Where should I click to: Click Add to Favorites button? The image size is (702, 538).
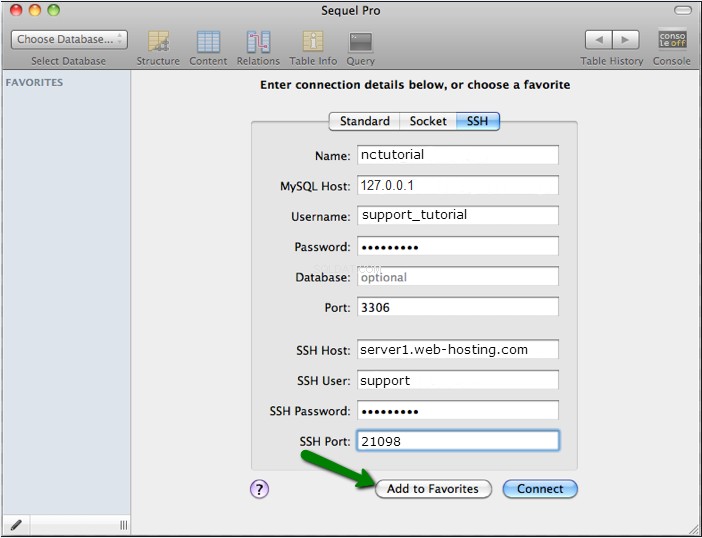[x=433, y=489]
